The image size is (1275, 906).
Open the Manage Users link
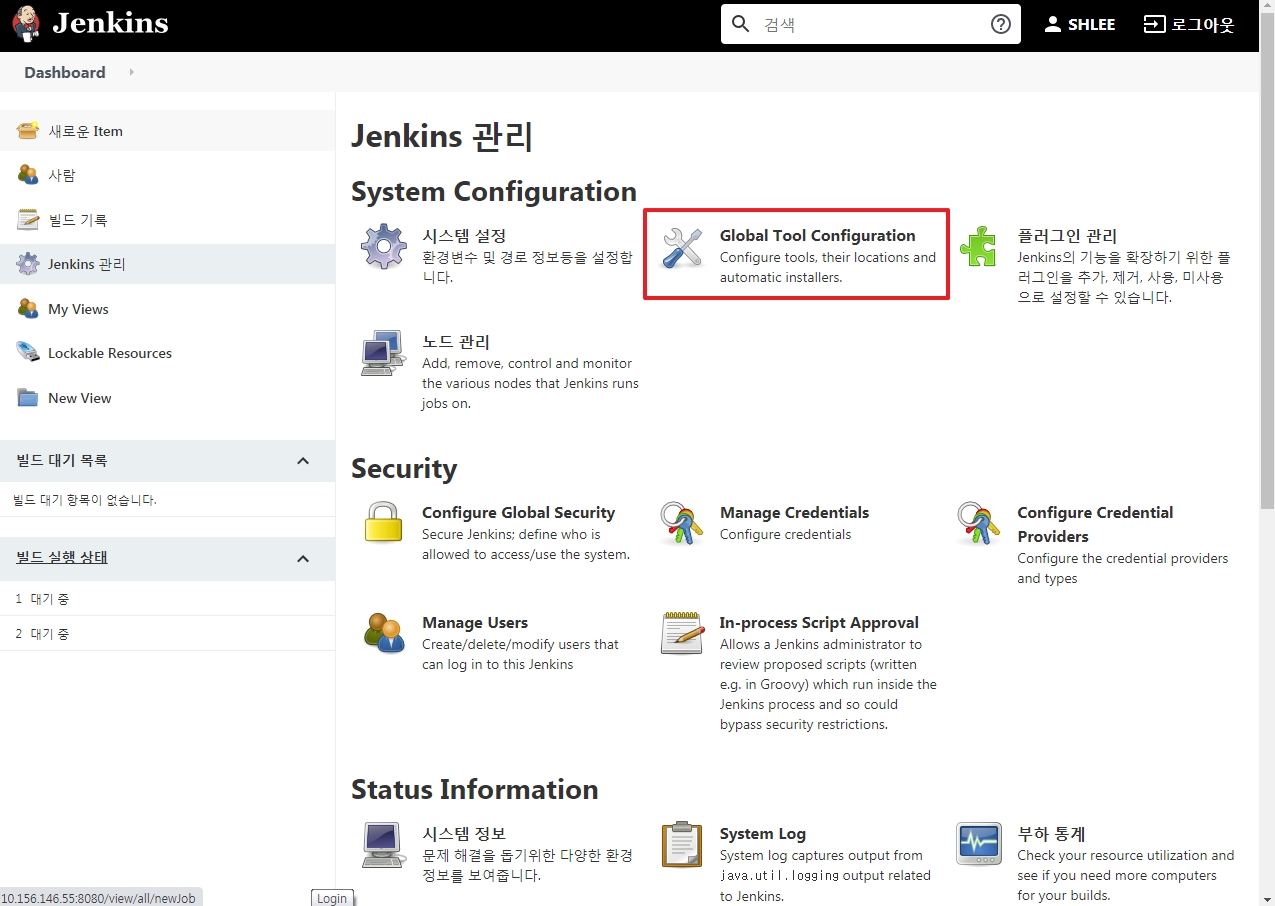click(x=475, y=623)
